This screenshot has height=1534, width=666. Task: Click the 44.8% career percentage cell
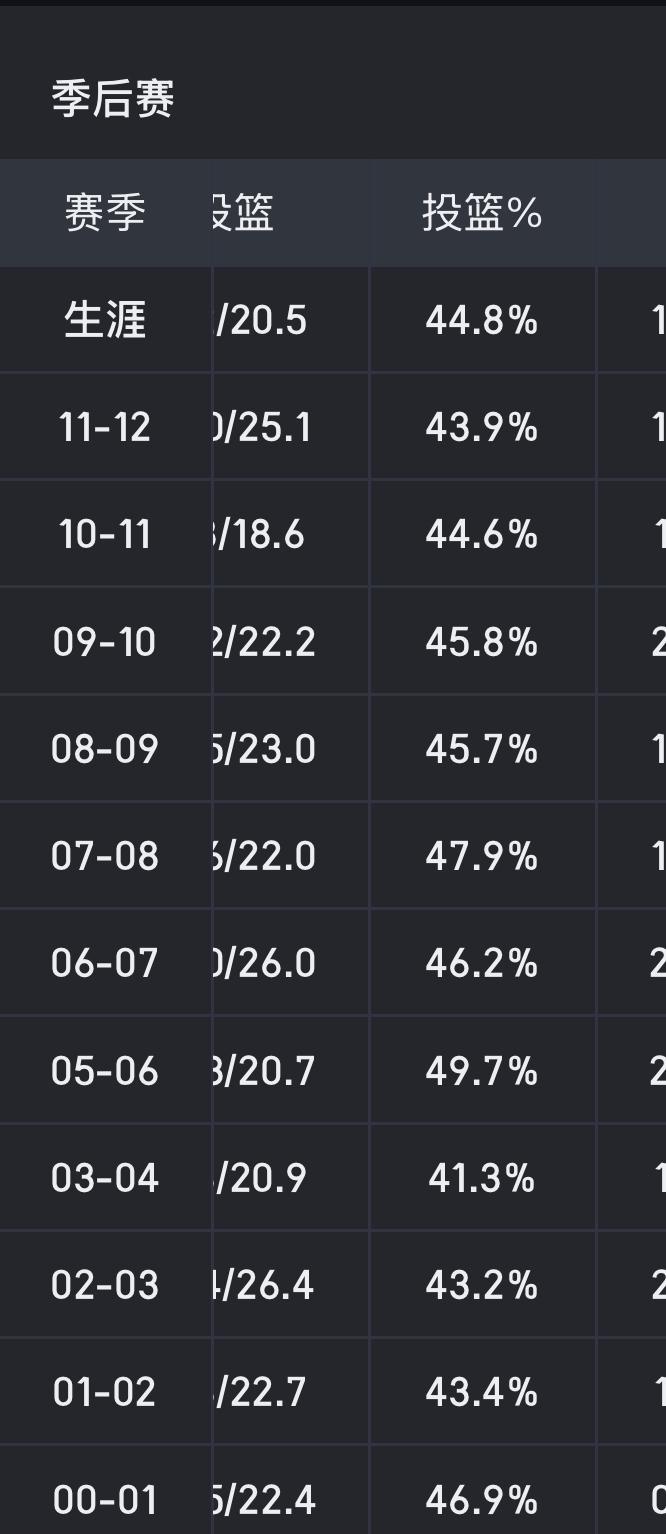[x=482, y=320]
